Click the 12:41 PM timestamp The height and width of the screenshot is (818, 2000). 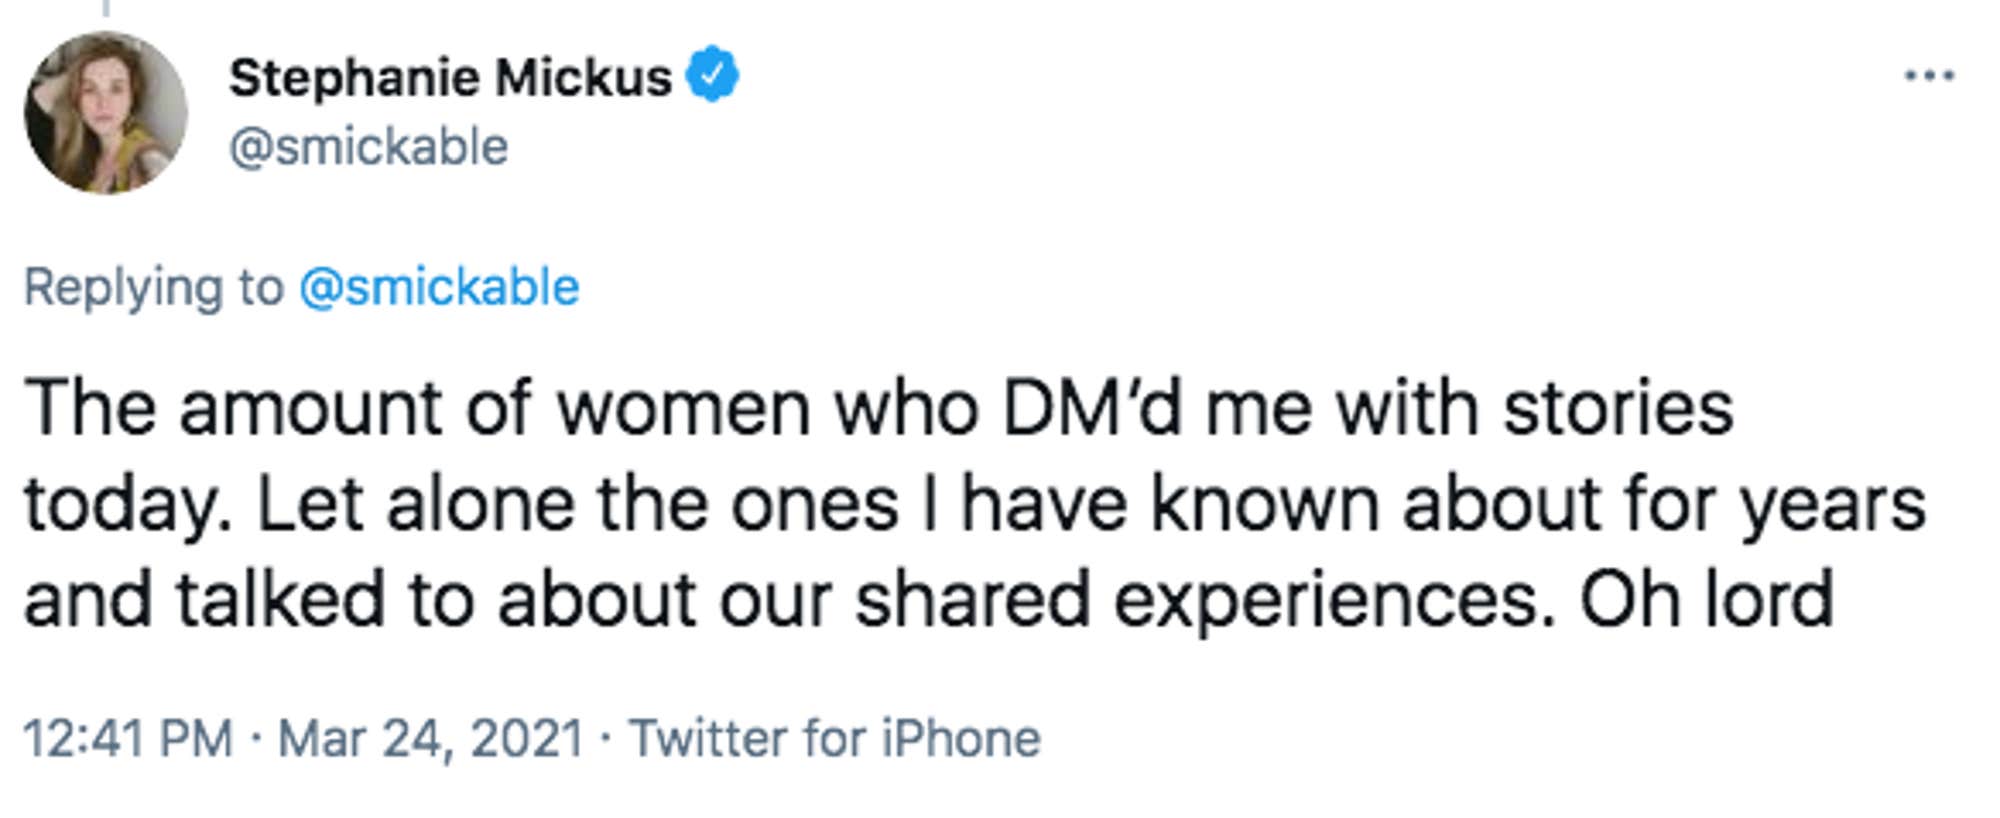click(127, 739)
